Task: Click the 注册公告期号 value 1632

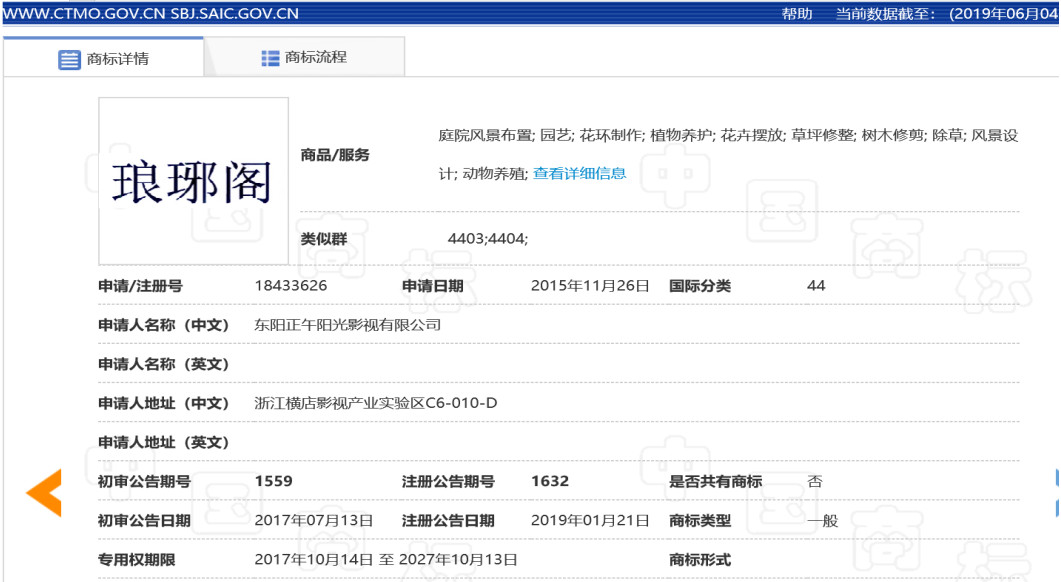Action: click(x=551, y=481)
